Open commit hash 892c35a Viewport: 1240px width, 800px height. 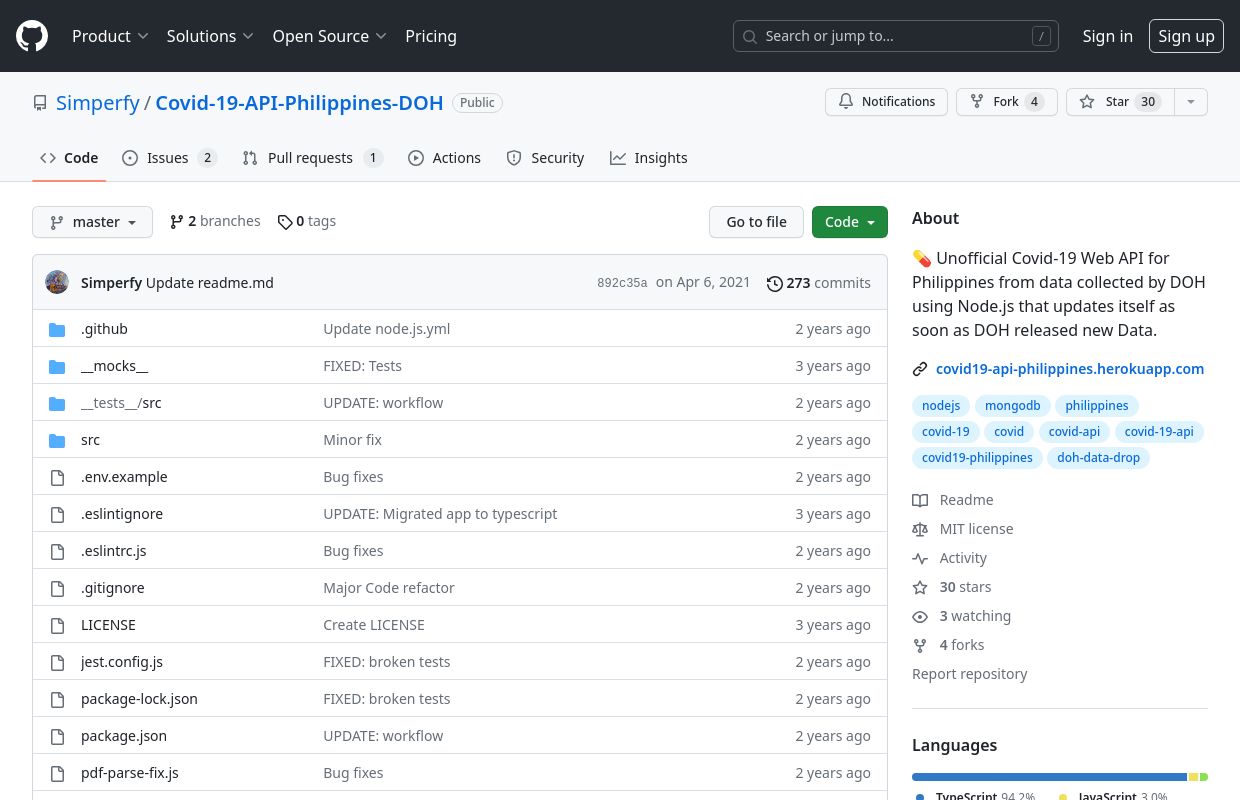622,283
